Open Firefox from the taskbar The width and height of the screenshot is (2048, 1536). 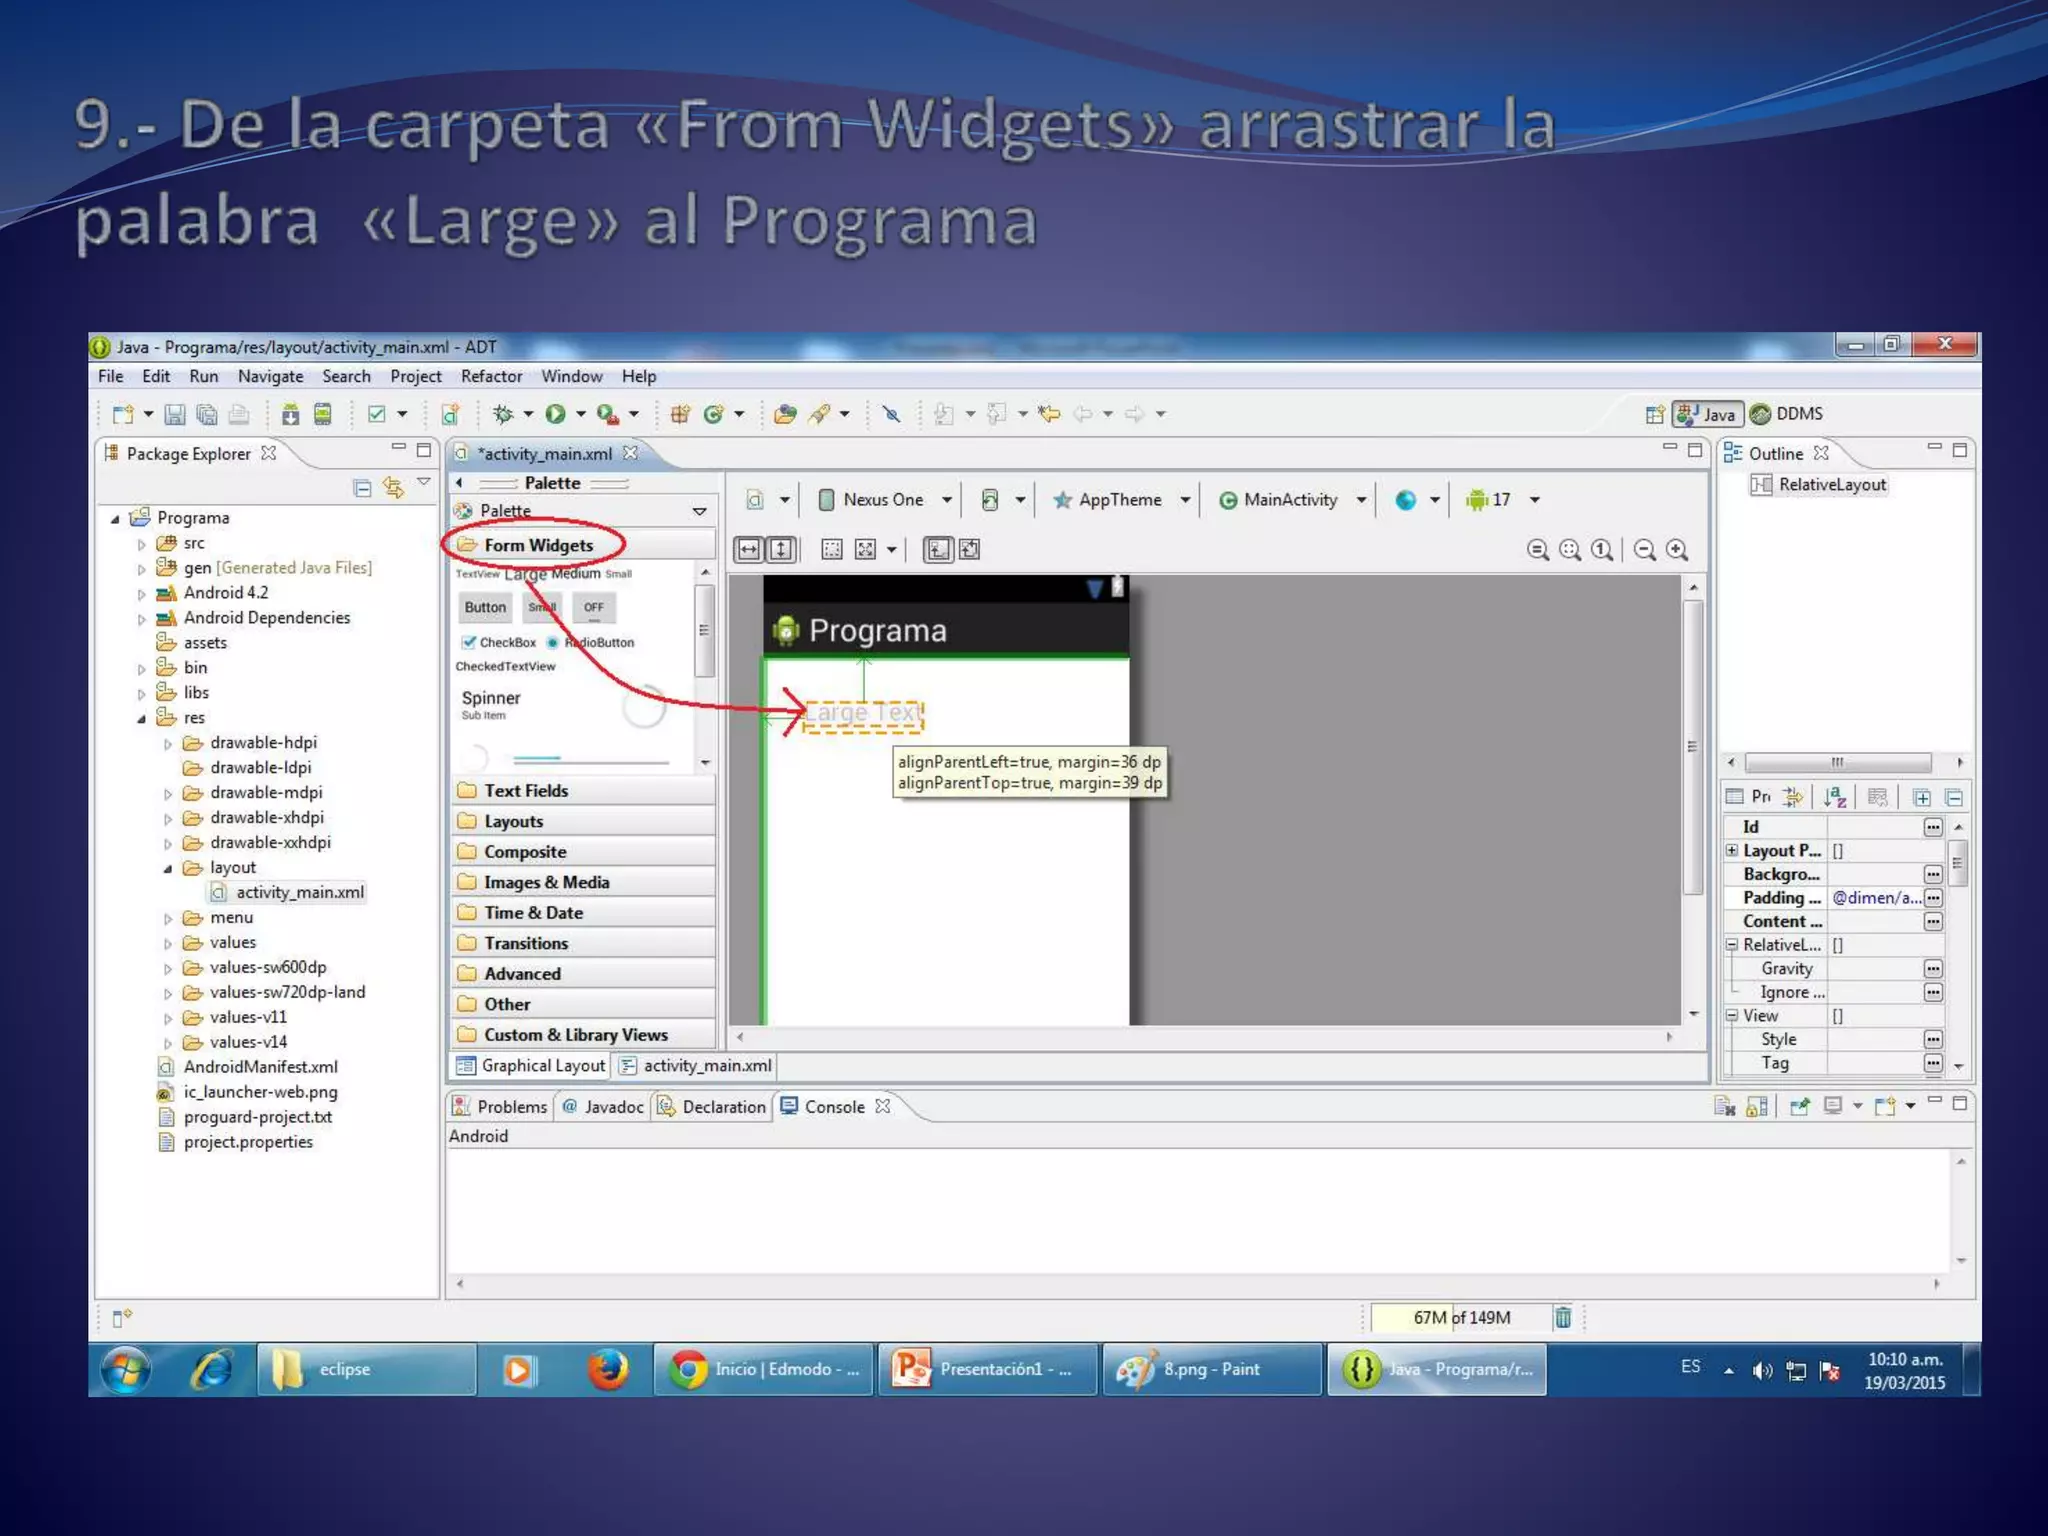pos(607,1369)
